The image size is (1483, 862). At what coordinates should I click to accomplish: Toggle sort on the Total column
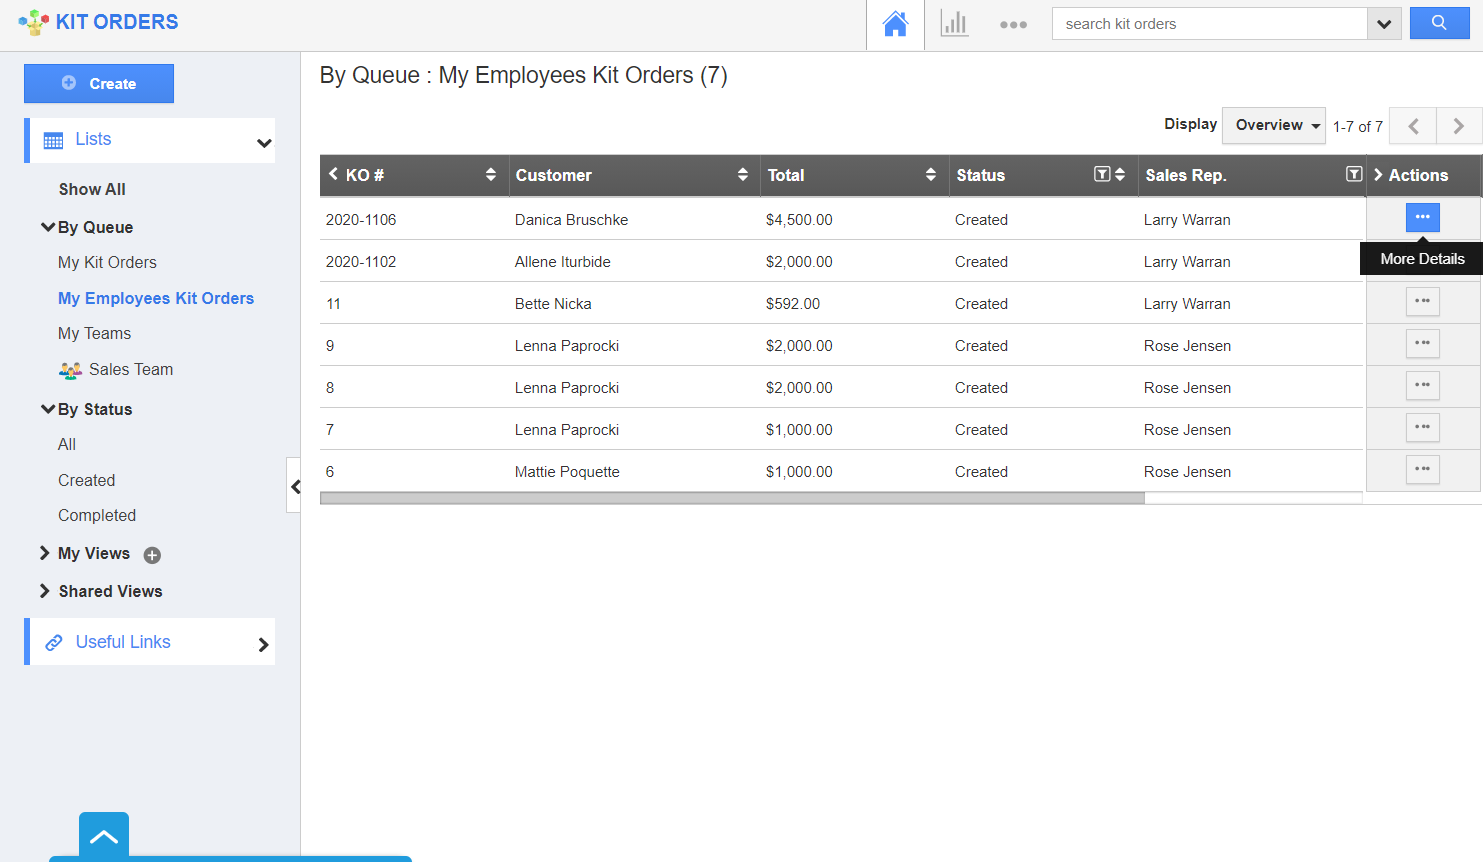(x=930, y=174)
